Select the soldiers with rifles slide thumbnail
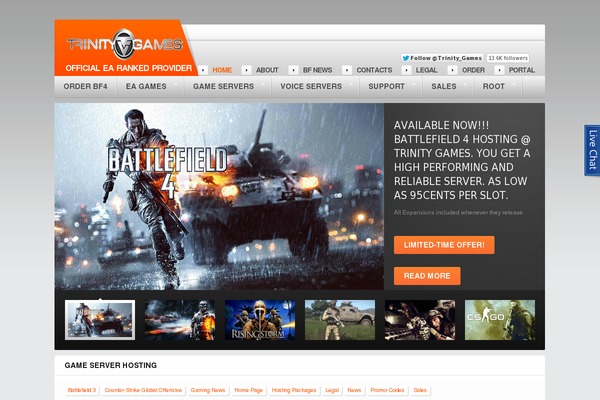The height and width of the screenshot is (400, 600). click(x=420, y=320)
